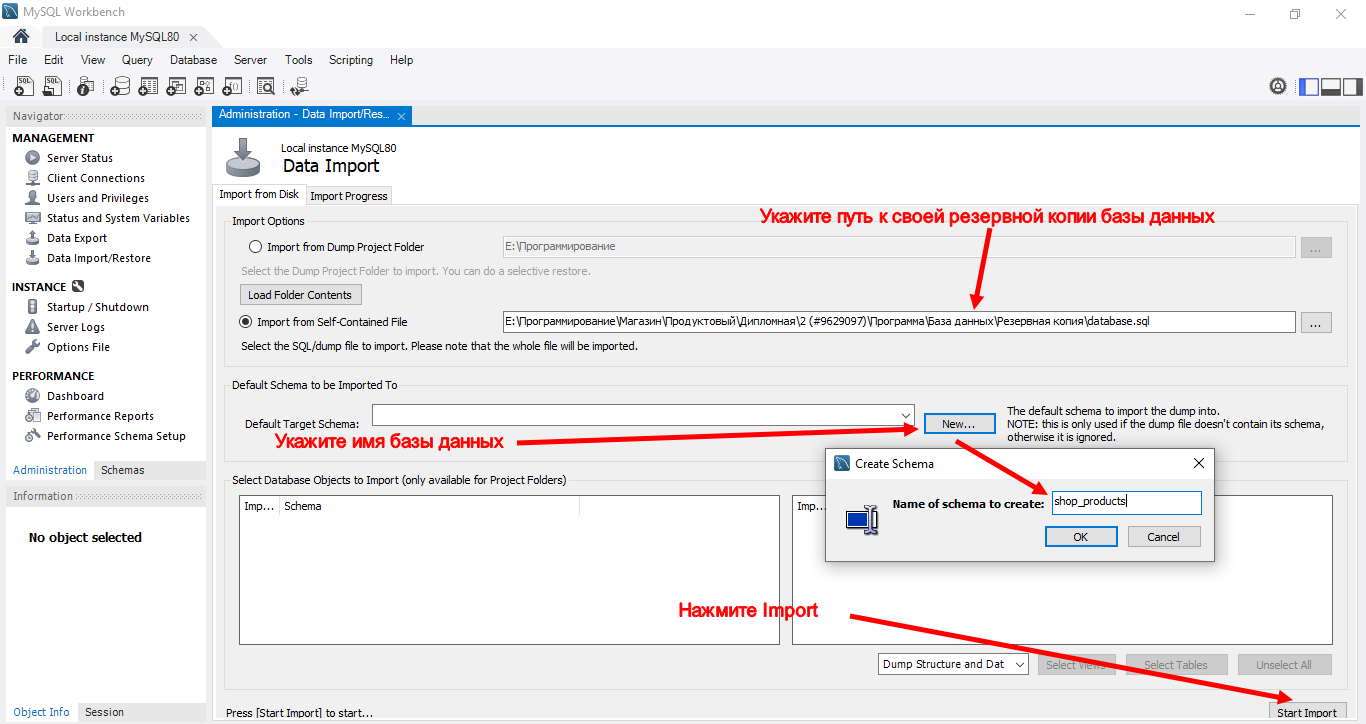Open Startup / Shutdown page

[98, 307]
